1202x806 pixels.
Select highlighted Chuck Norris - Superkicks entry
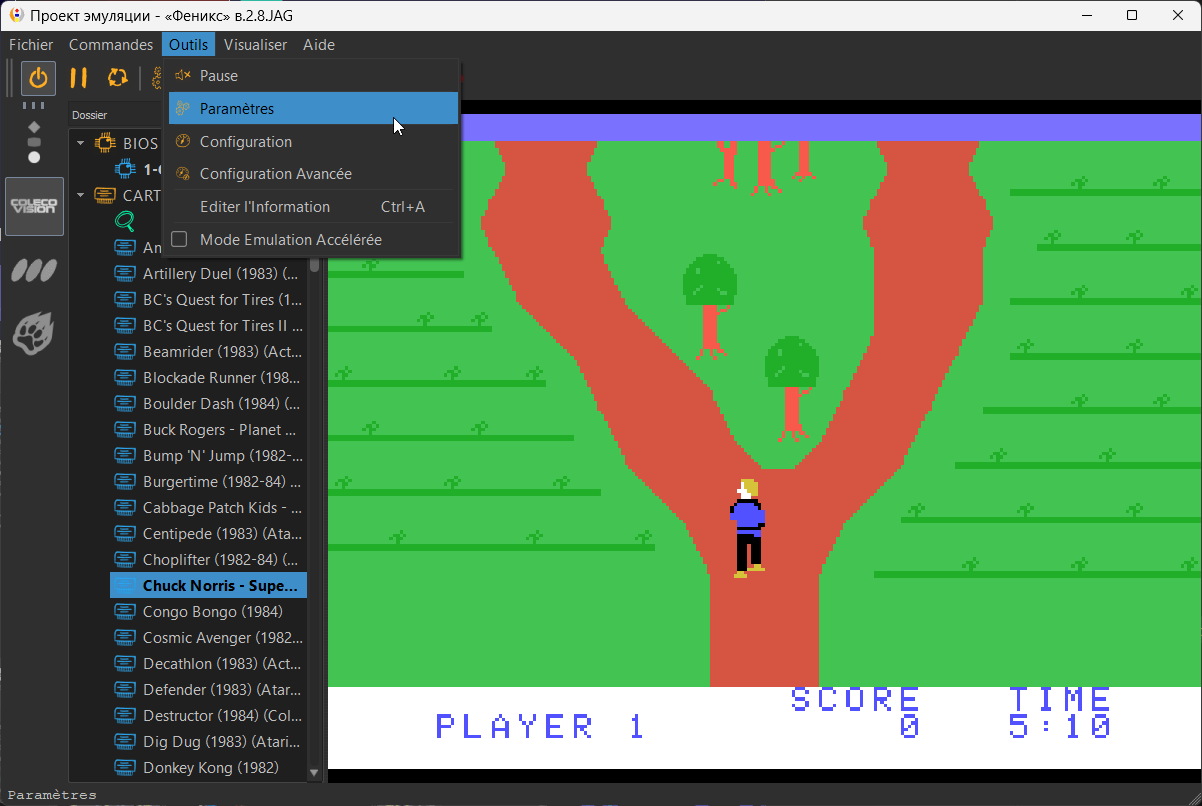pyautogui.click(x=208, y=585)
